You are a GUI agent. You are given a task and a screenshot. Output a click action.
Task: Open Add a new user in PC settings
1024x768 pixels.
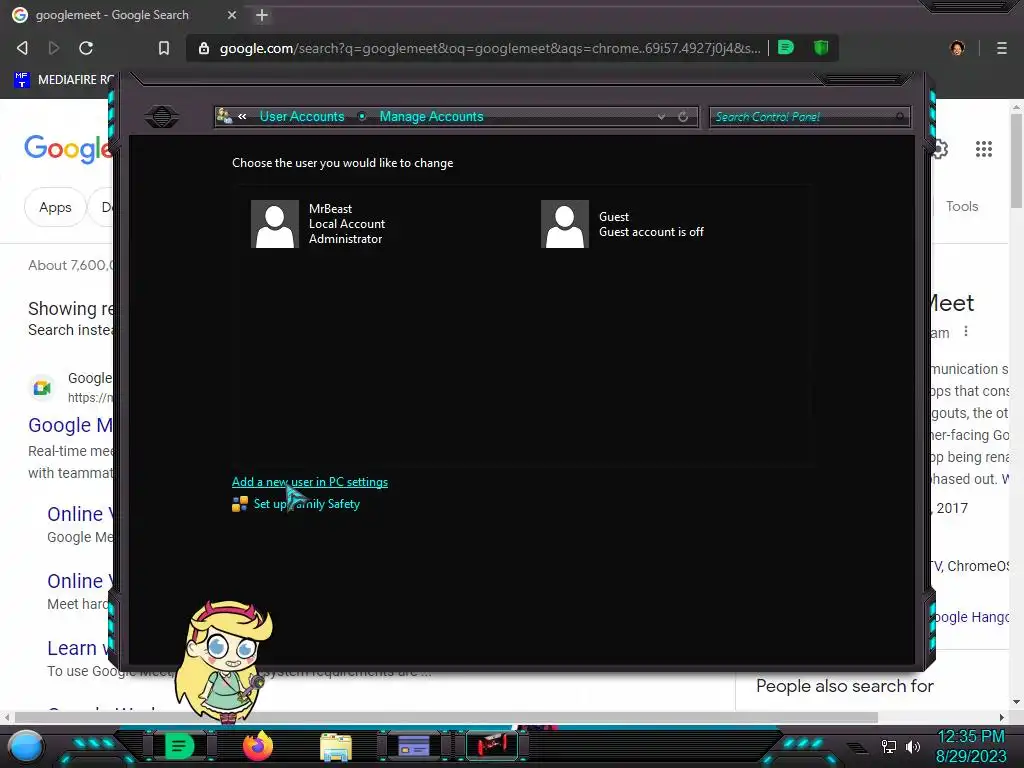click(310, 482)
